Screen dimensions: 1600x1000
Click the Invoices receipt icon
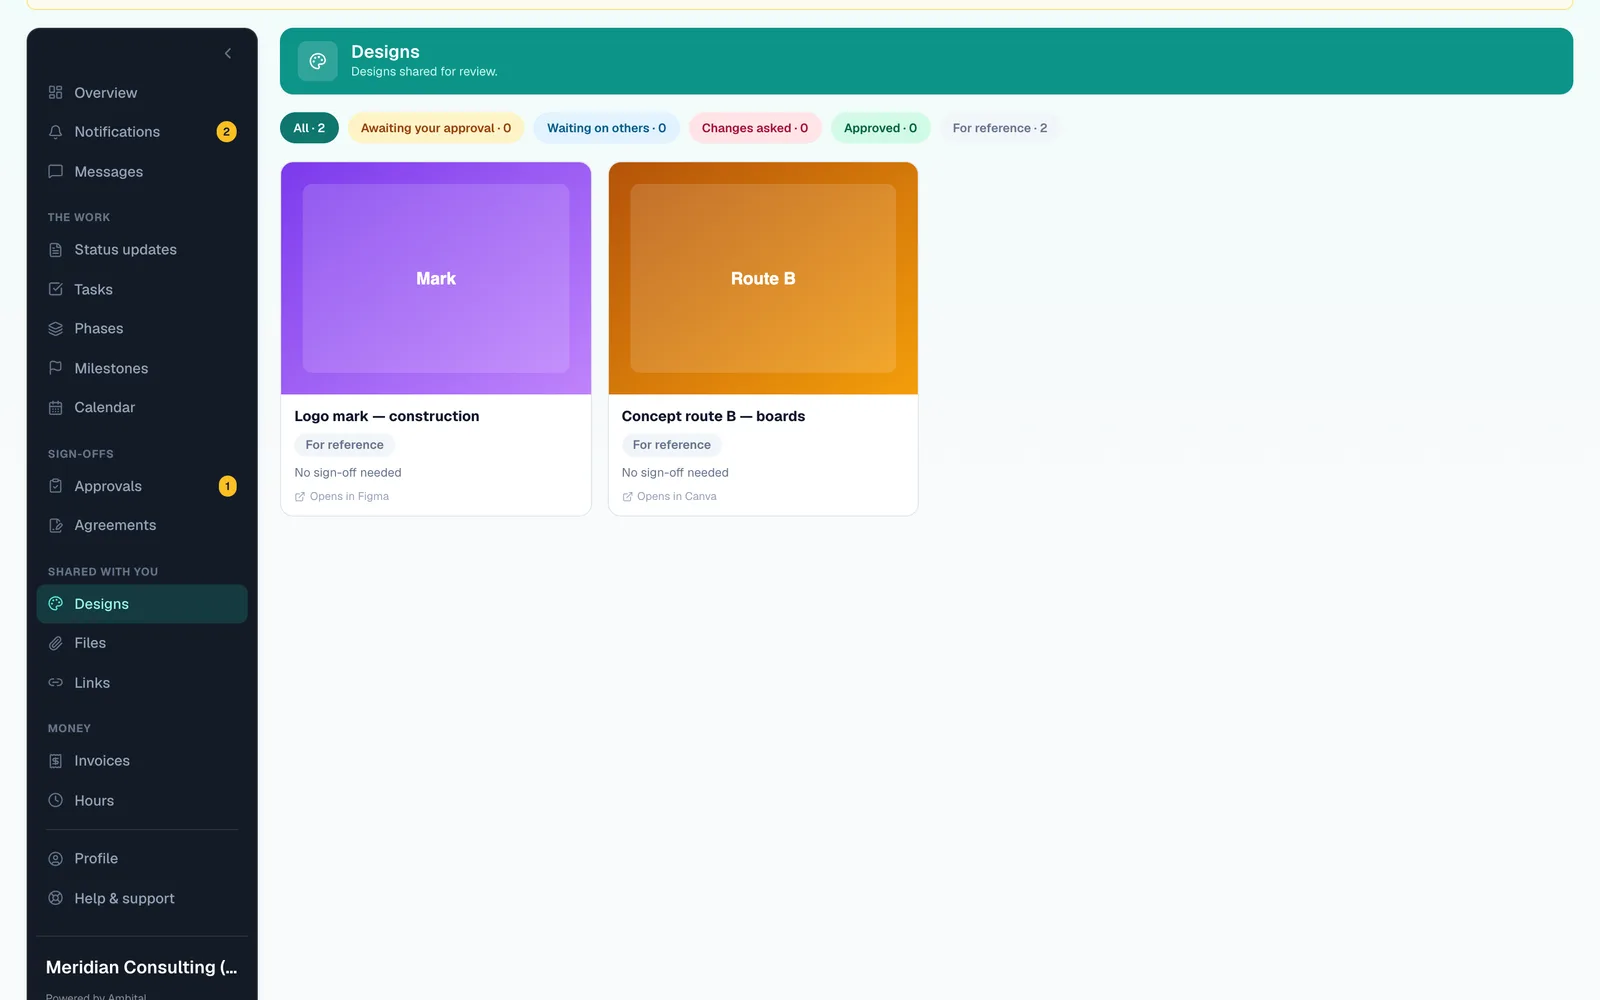(x=56, y=762)
